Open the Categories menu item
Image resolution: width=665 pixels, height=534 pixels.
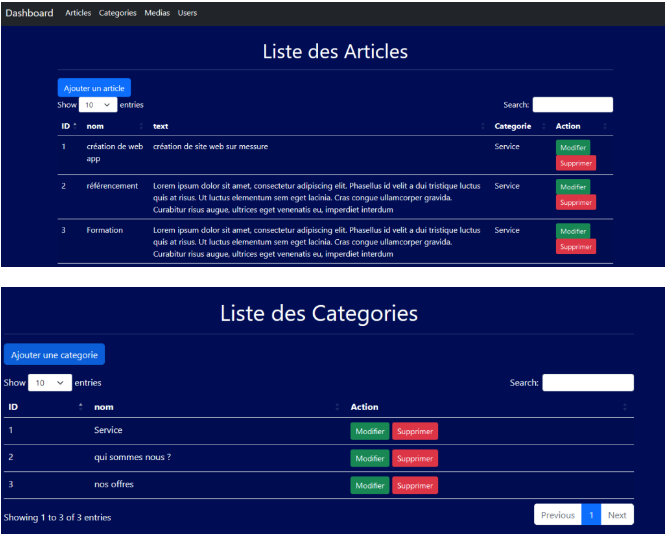coord(118,13)
